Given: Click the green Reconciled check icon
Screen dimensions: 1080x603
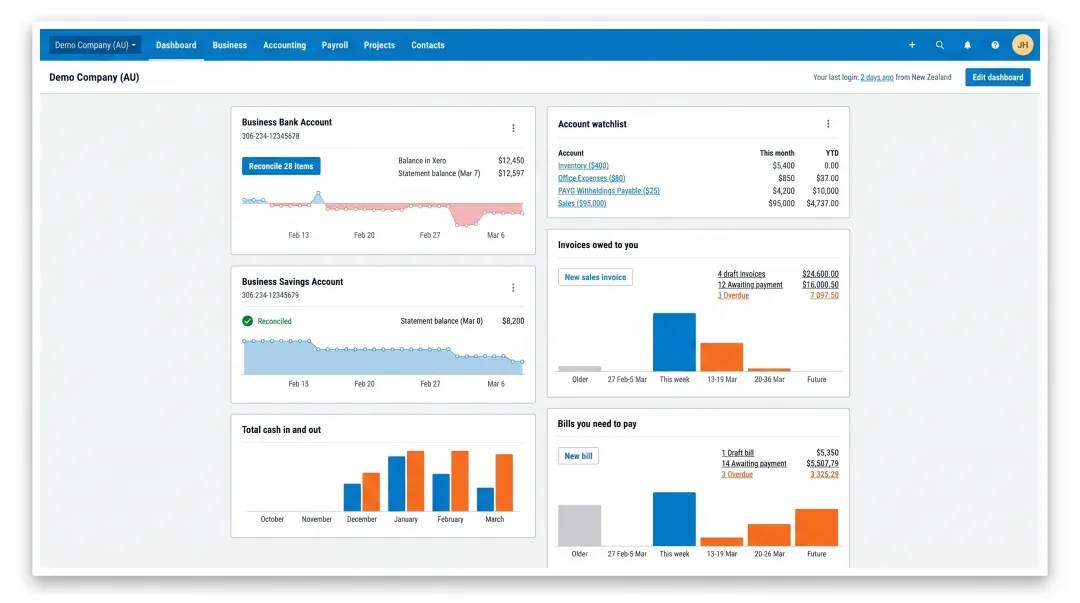Looking at the screenshot, I should (247, 321).
